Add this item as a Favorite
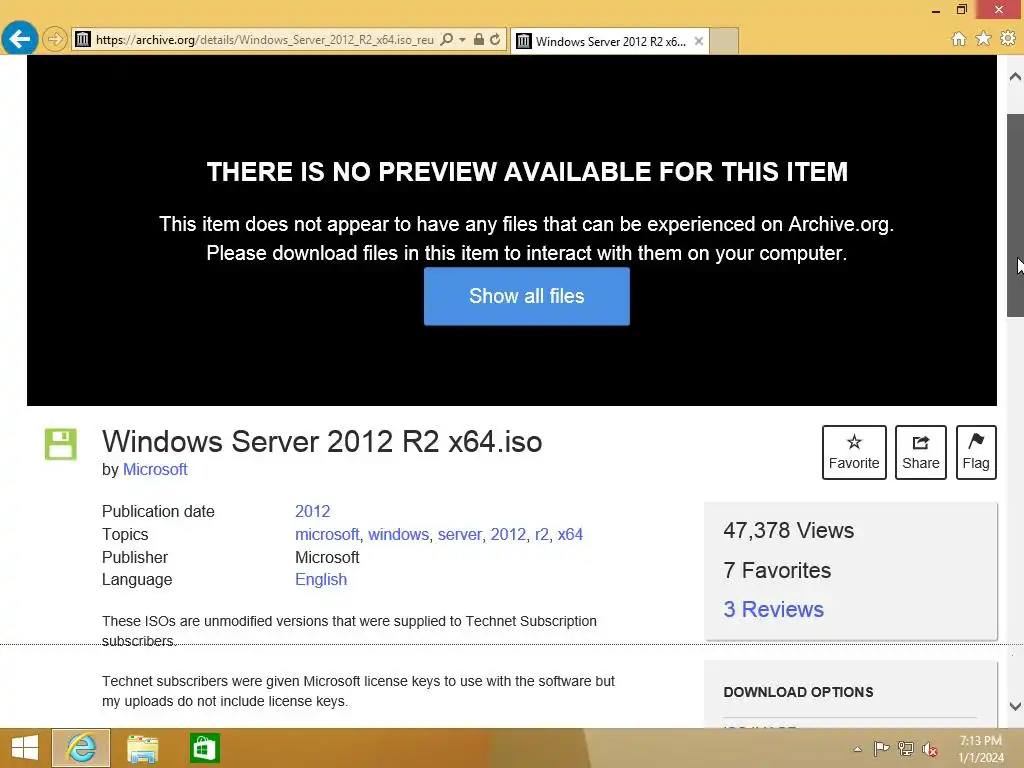 (854, 453)
